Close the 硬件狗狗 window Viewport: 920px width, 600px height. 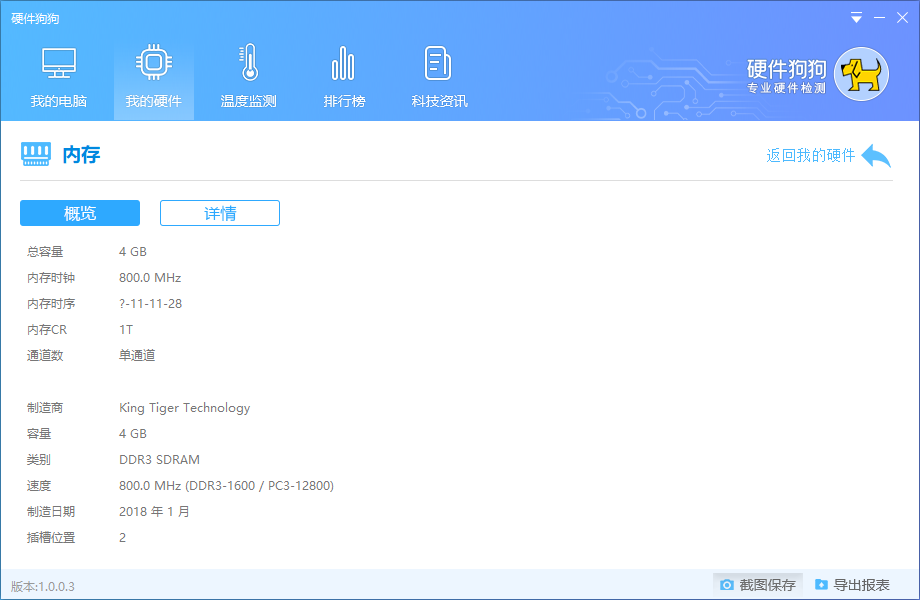(x=902, y=18)
